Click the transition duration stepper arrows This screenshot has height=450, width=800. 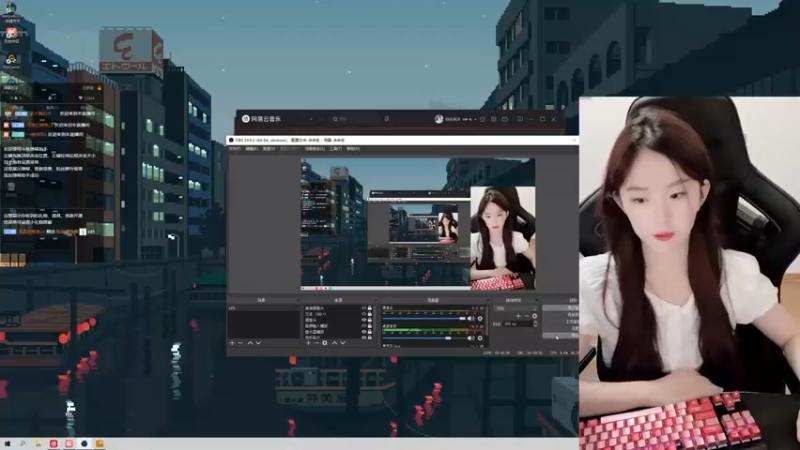point(536,324)
